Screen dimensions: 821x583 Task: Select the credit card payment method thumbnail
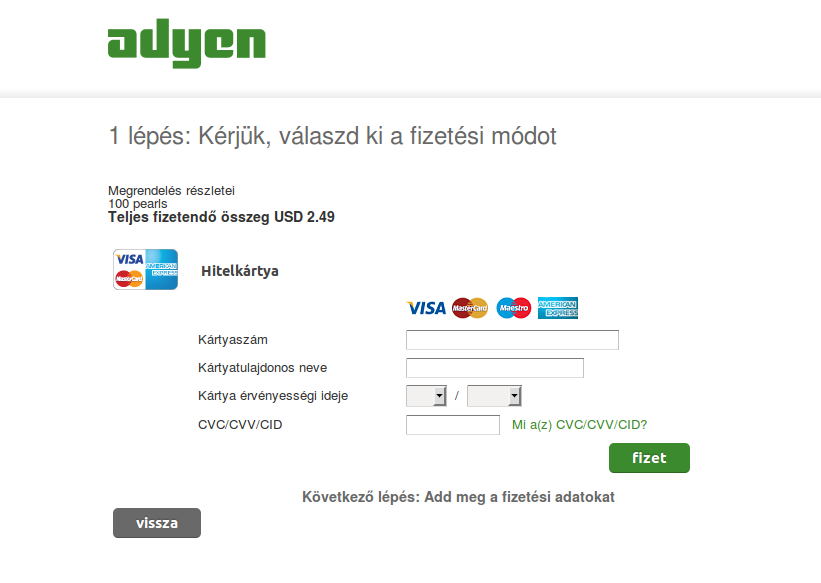pyautogui.click(x=146, y=270)
